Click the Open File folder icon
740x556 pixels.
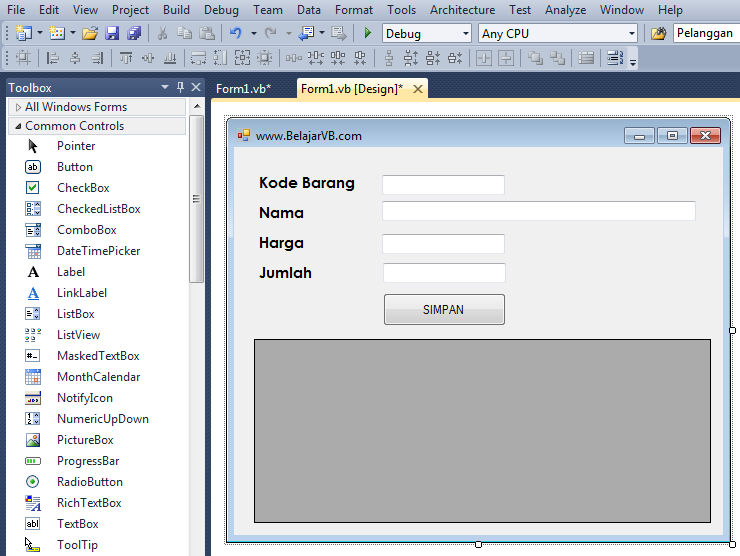tap(90, 33)
